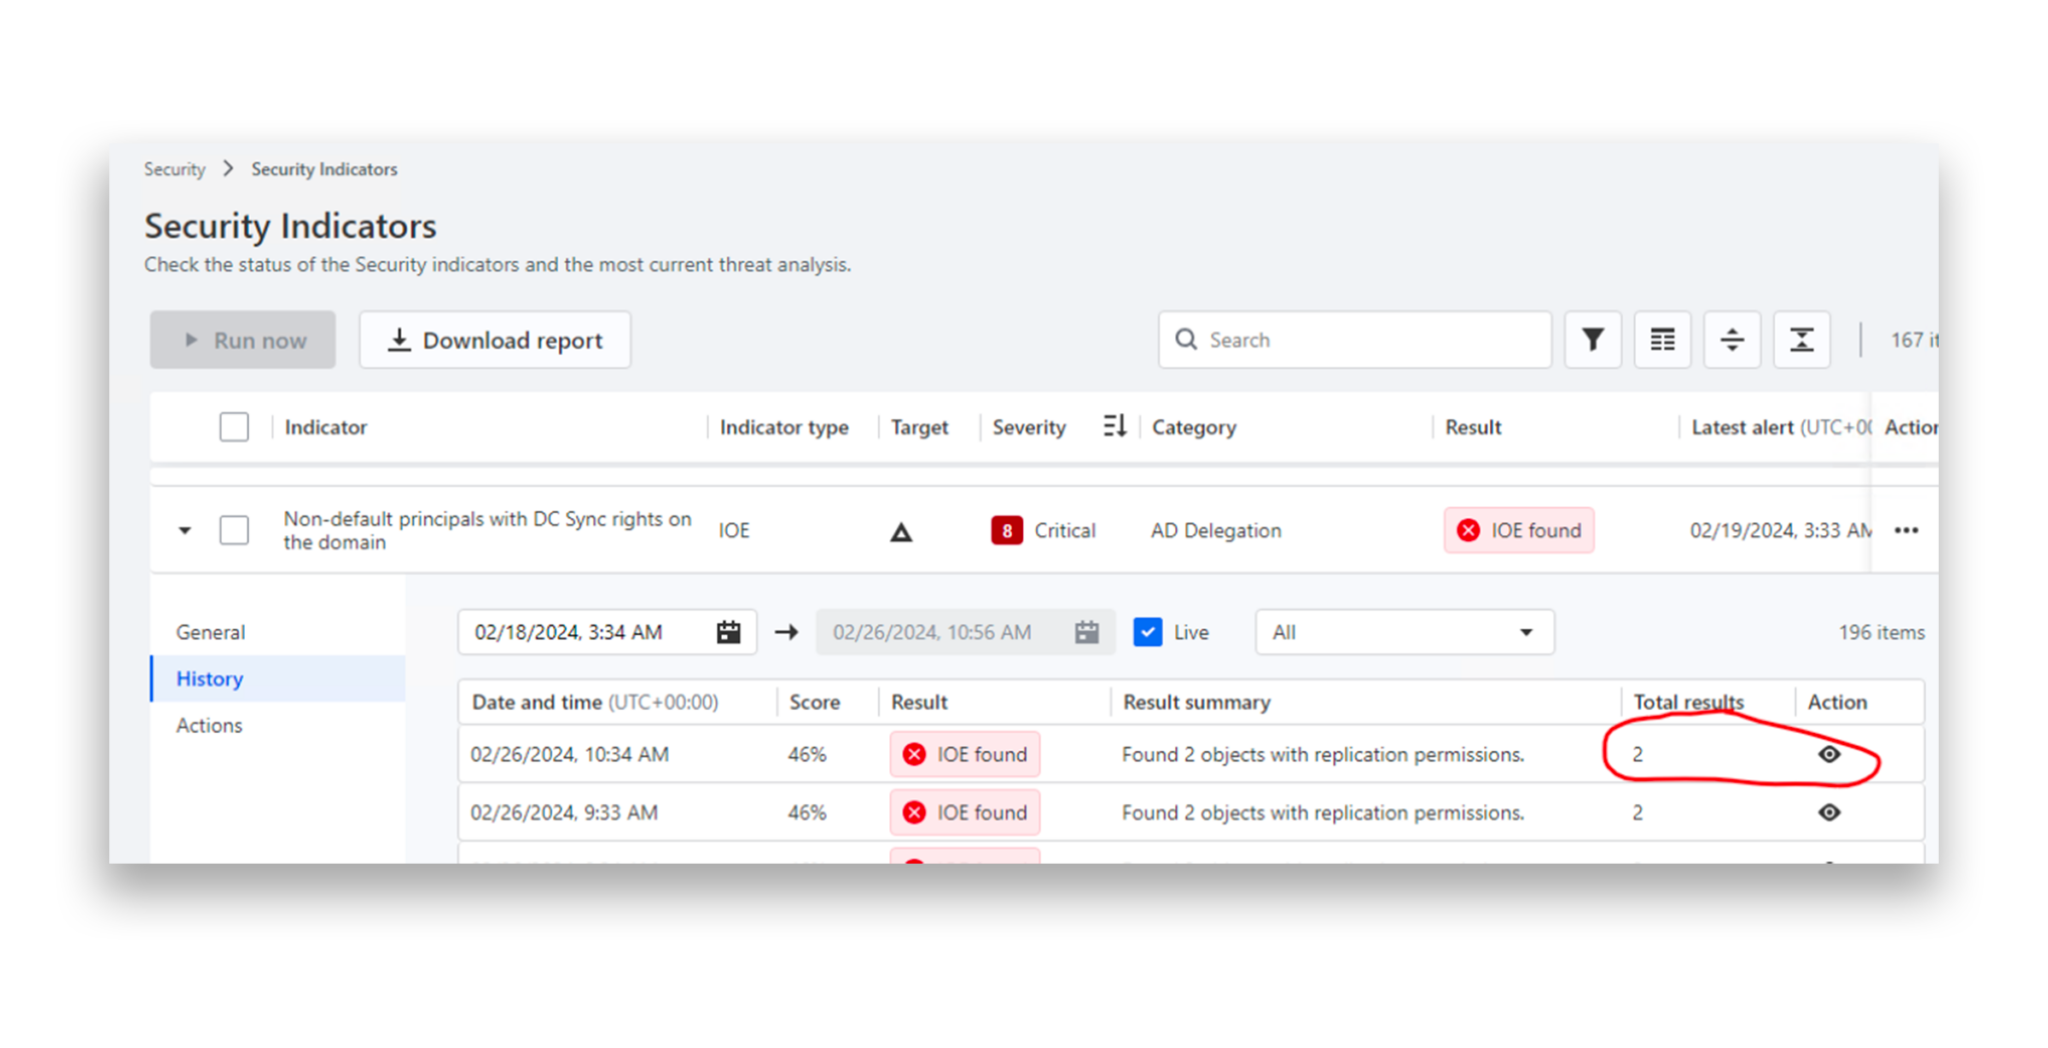Select the checkbox in the table header
Image resolution: width=2048 pixels, height=1048 pixels.
tap(233, 426)
